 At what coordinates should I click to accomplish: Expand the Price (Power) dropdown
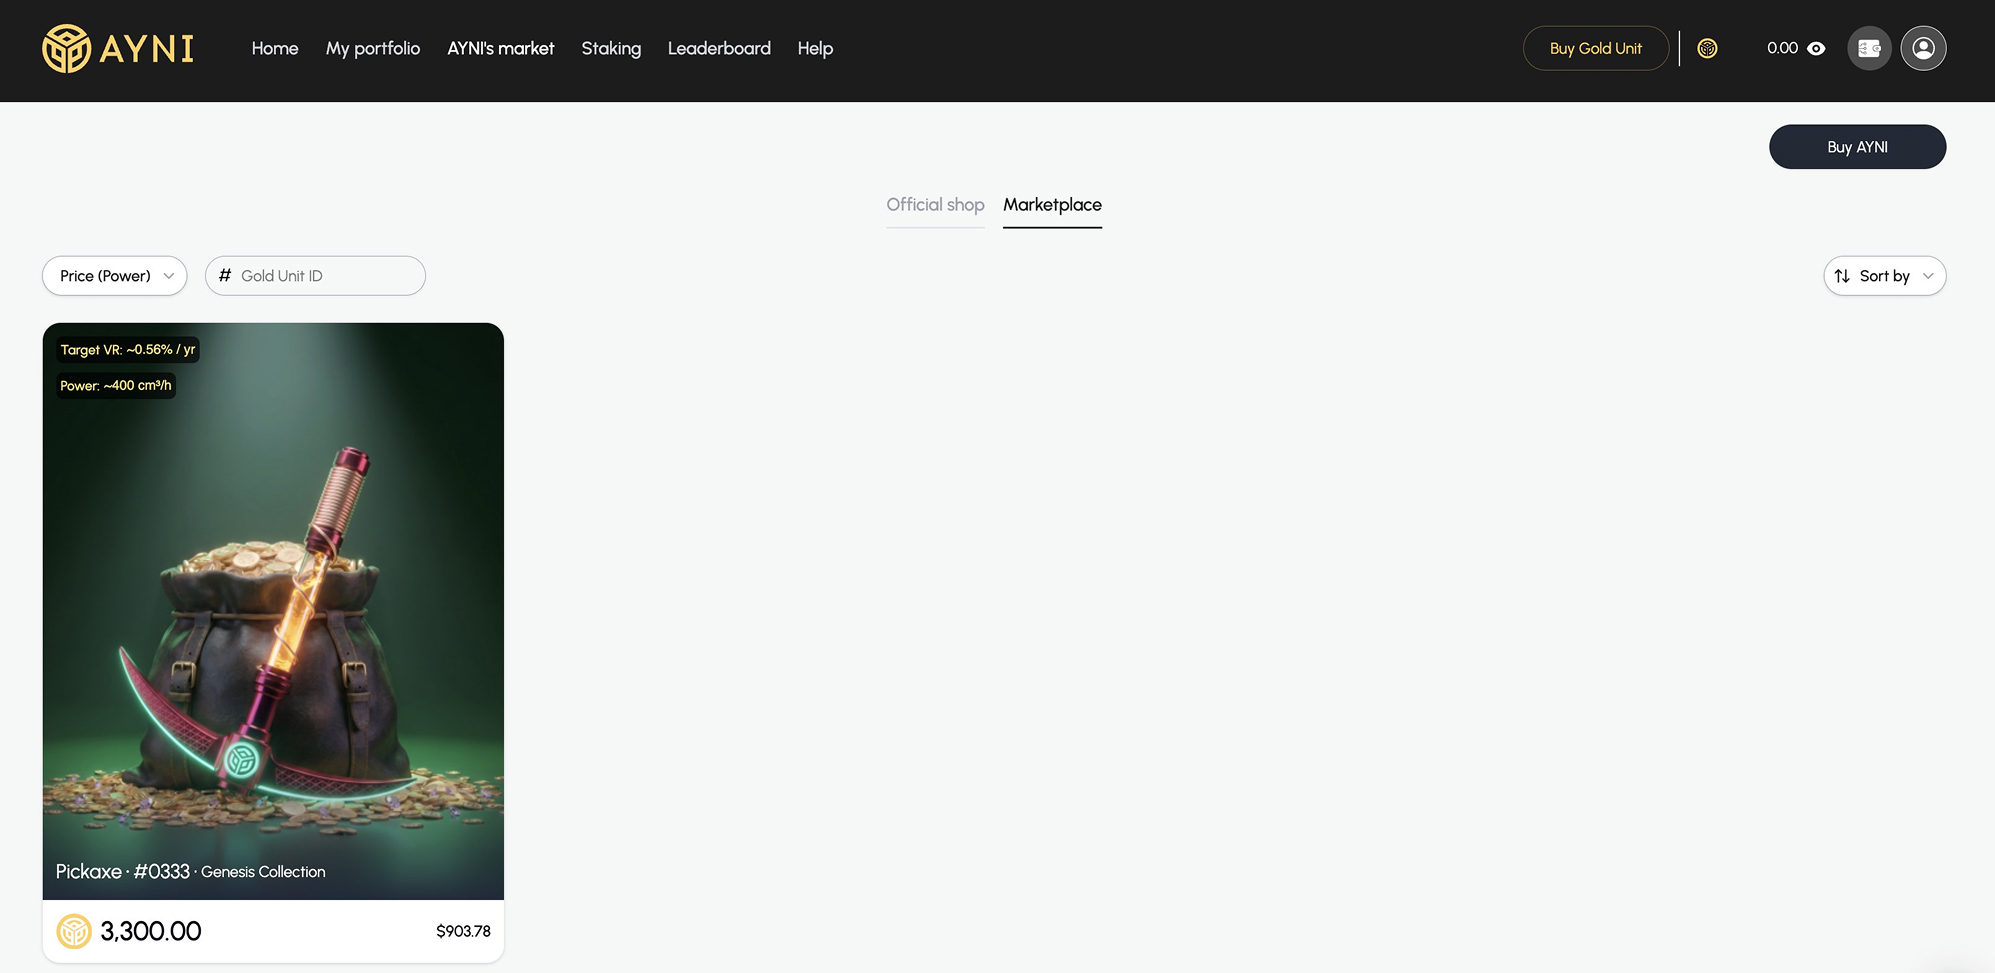tap(115, 276)
